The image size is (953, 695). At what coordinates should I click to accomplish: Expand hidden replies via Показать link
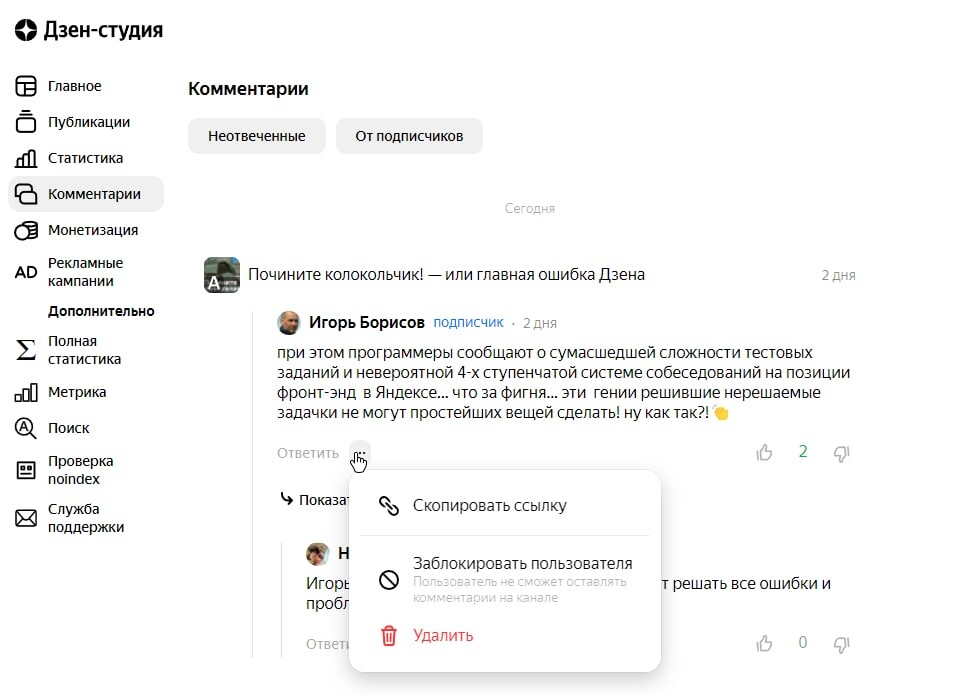click(x=318, y=499)
